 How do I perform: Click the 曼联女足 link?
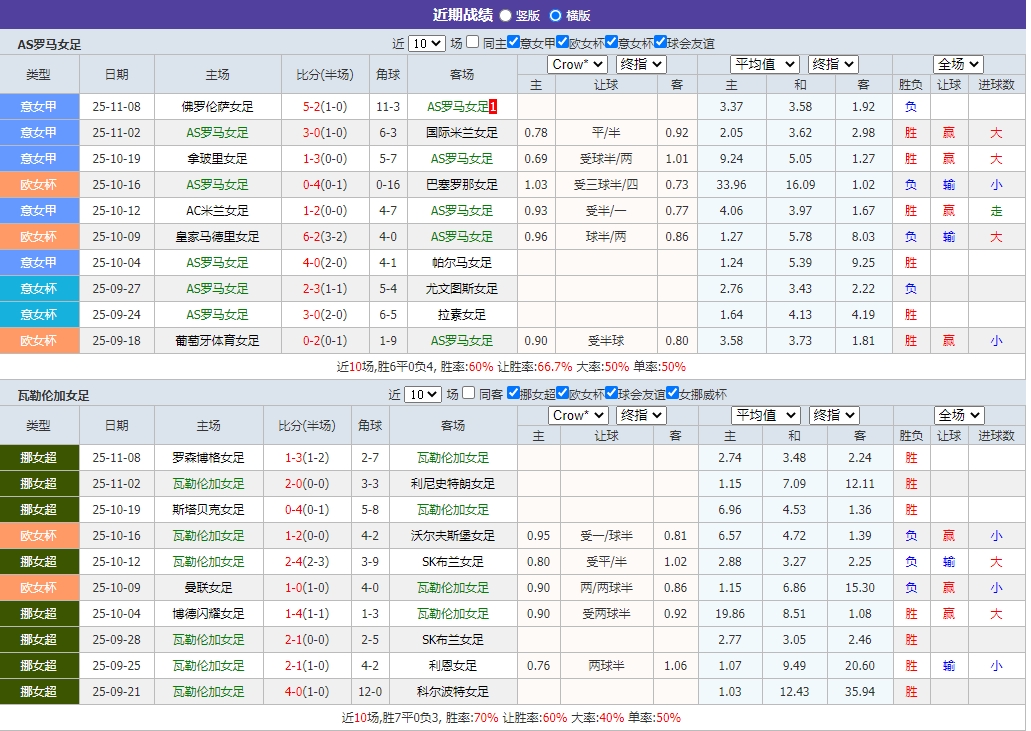coord(210,587)
